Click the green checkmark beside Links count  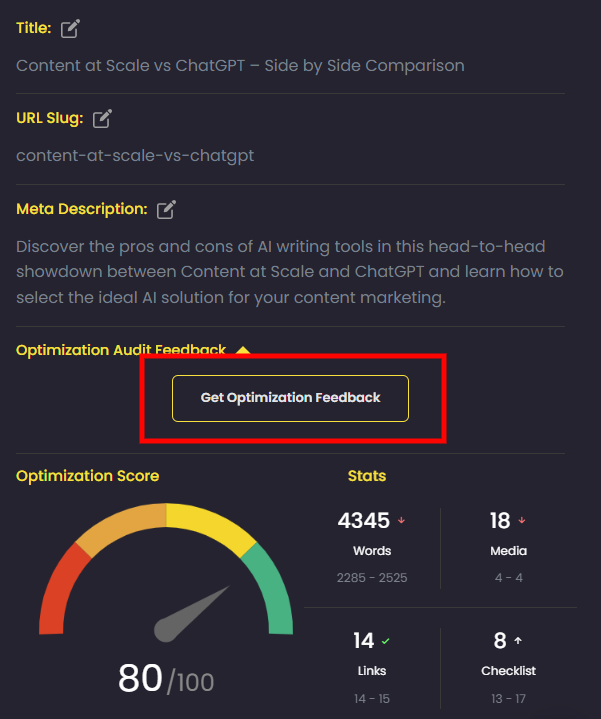(x=386, y=641)
